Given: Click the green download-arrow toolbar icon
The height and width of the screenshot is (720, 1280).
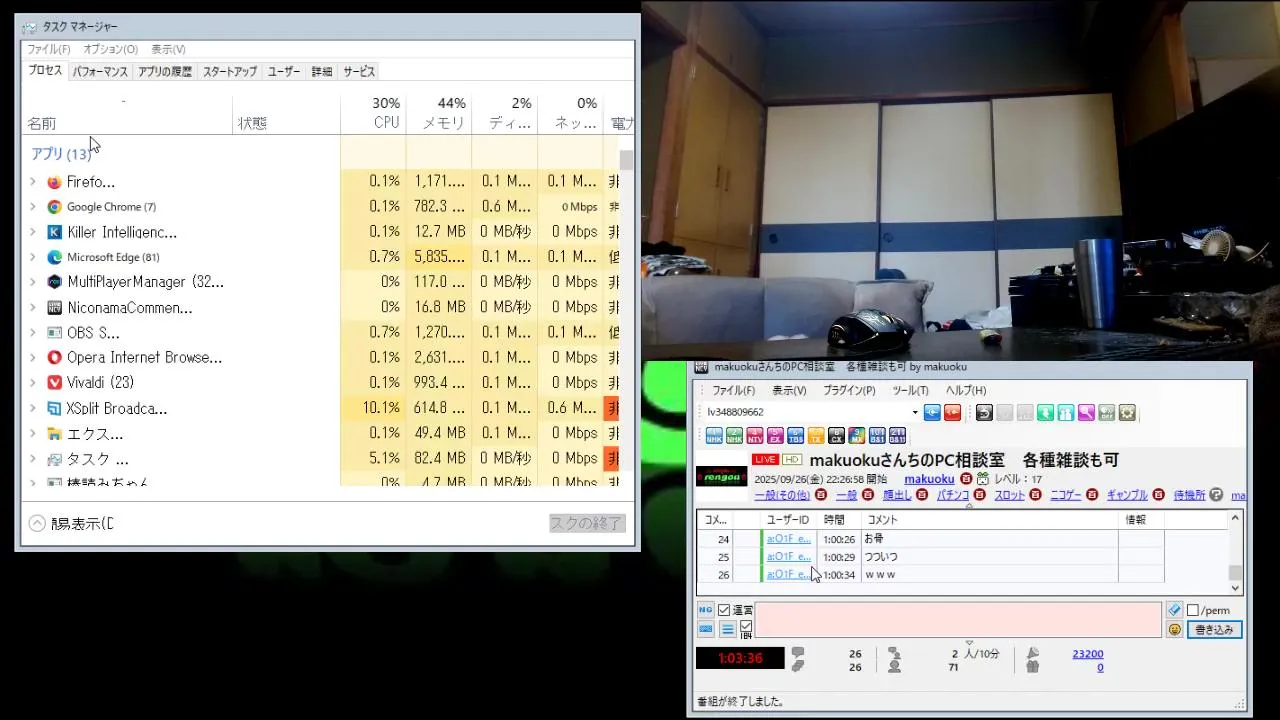Looking at the screenshot, I should point(1045,412).
